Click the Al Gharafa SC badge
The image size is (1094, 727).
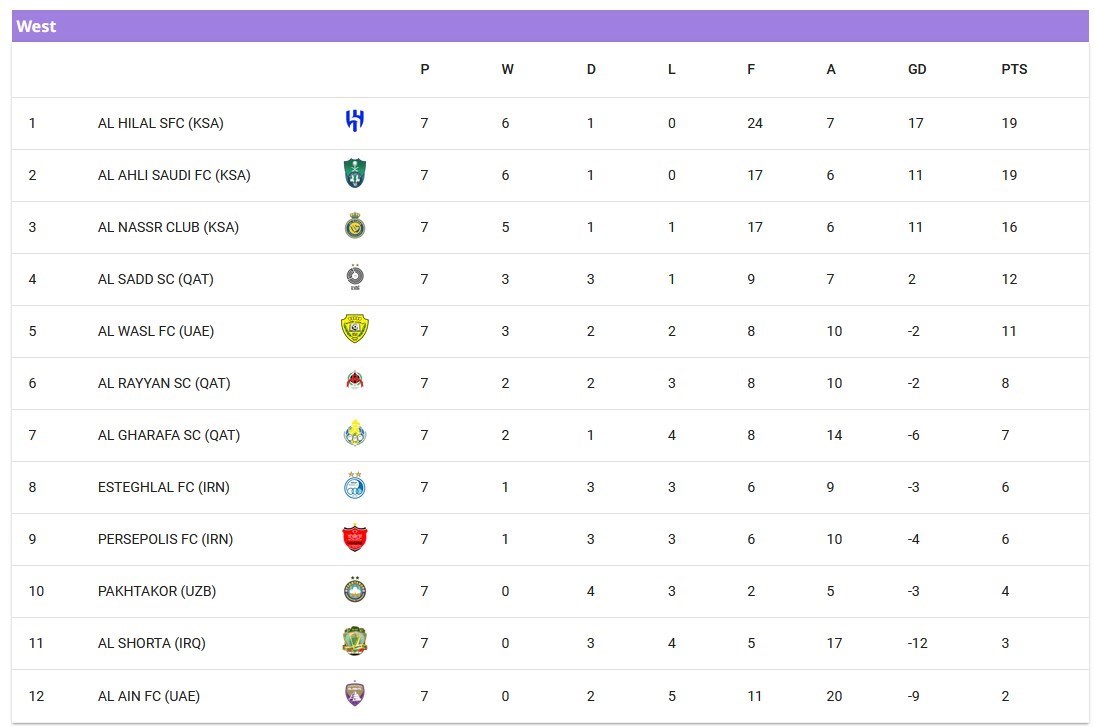point(355,434)
